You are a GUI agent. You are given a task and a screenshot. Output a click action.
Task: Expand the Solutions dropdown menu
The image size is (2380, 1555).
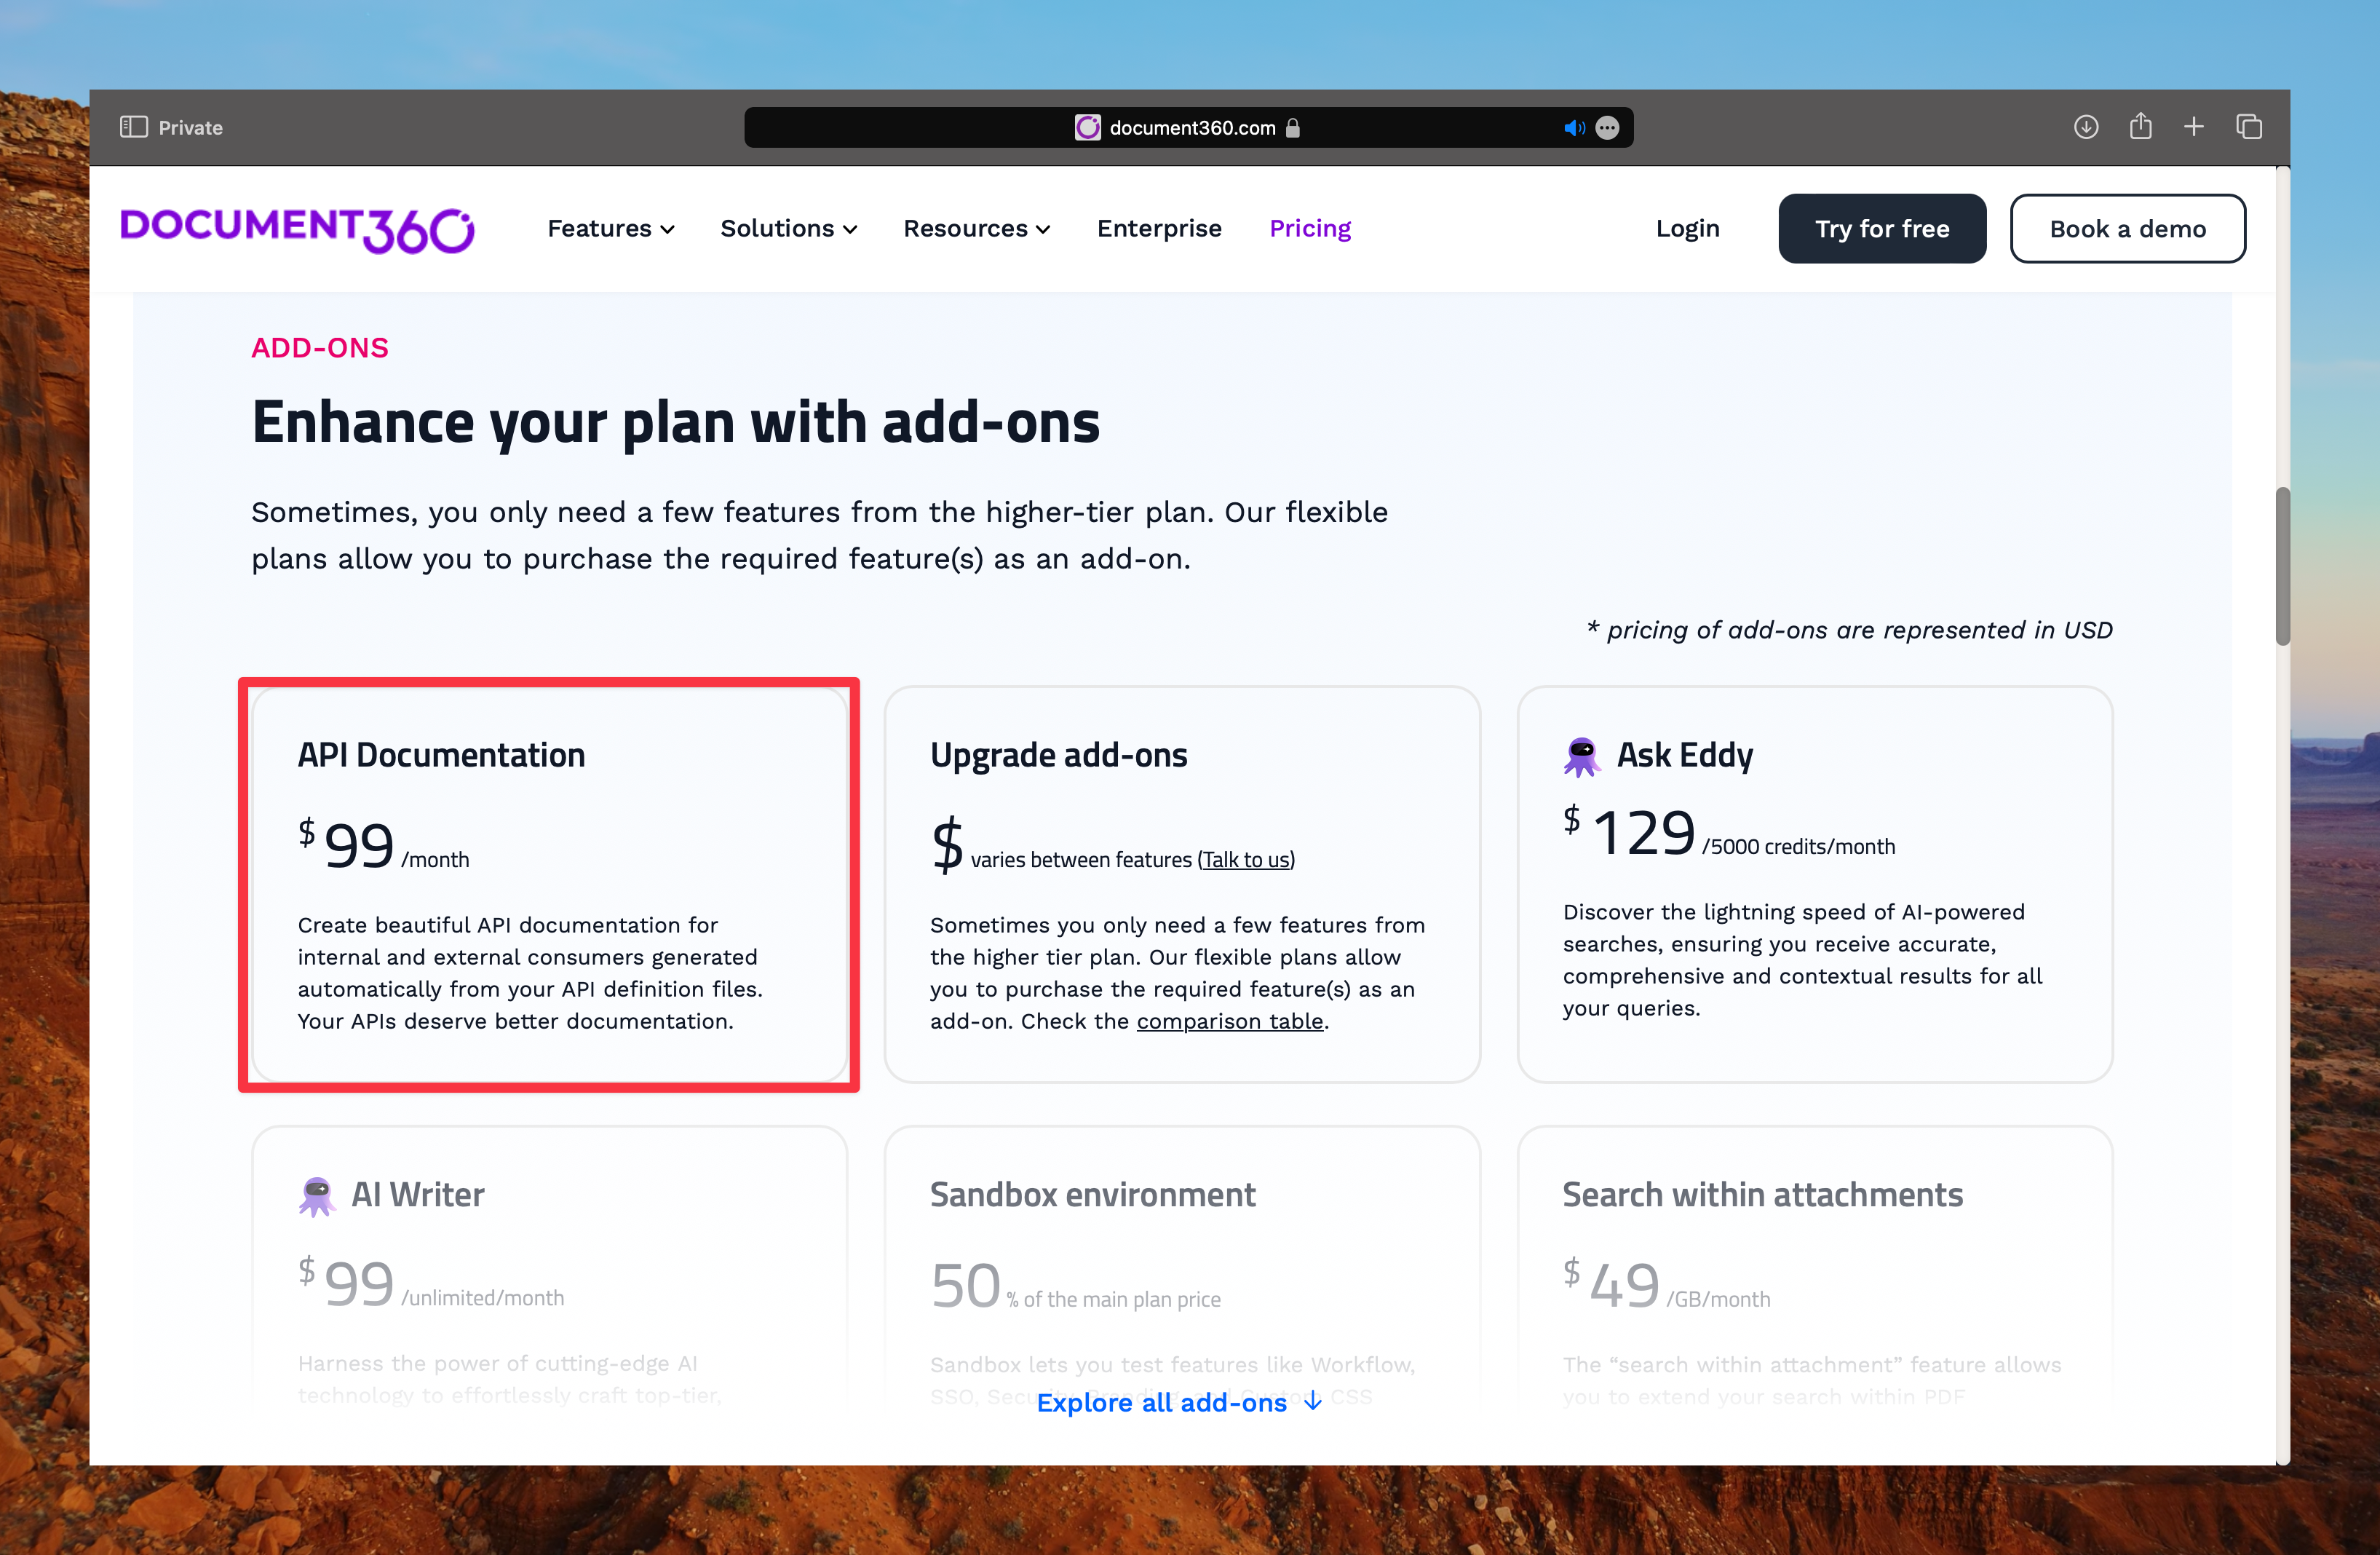tap(789, 227)
